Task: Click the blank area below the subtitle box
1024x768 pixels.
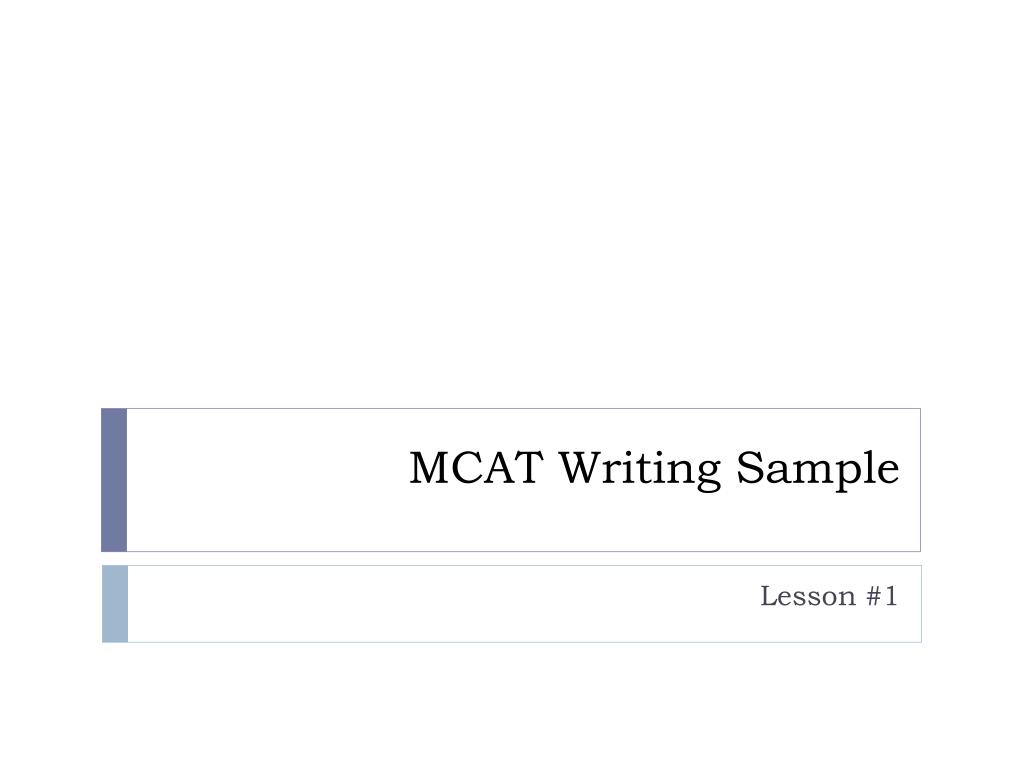Action: (x=512, y=705)
